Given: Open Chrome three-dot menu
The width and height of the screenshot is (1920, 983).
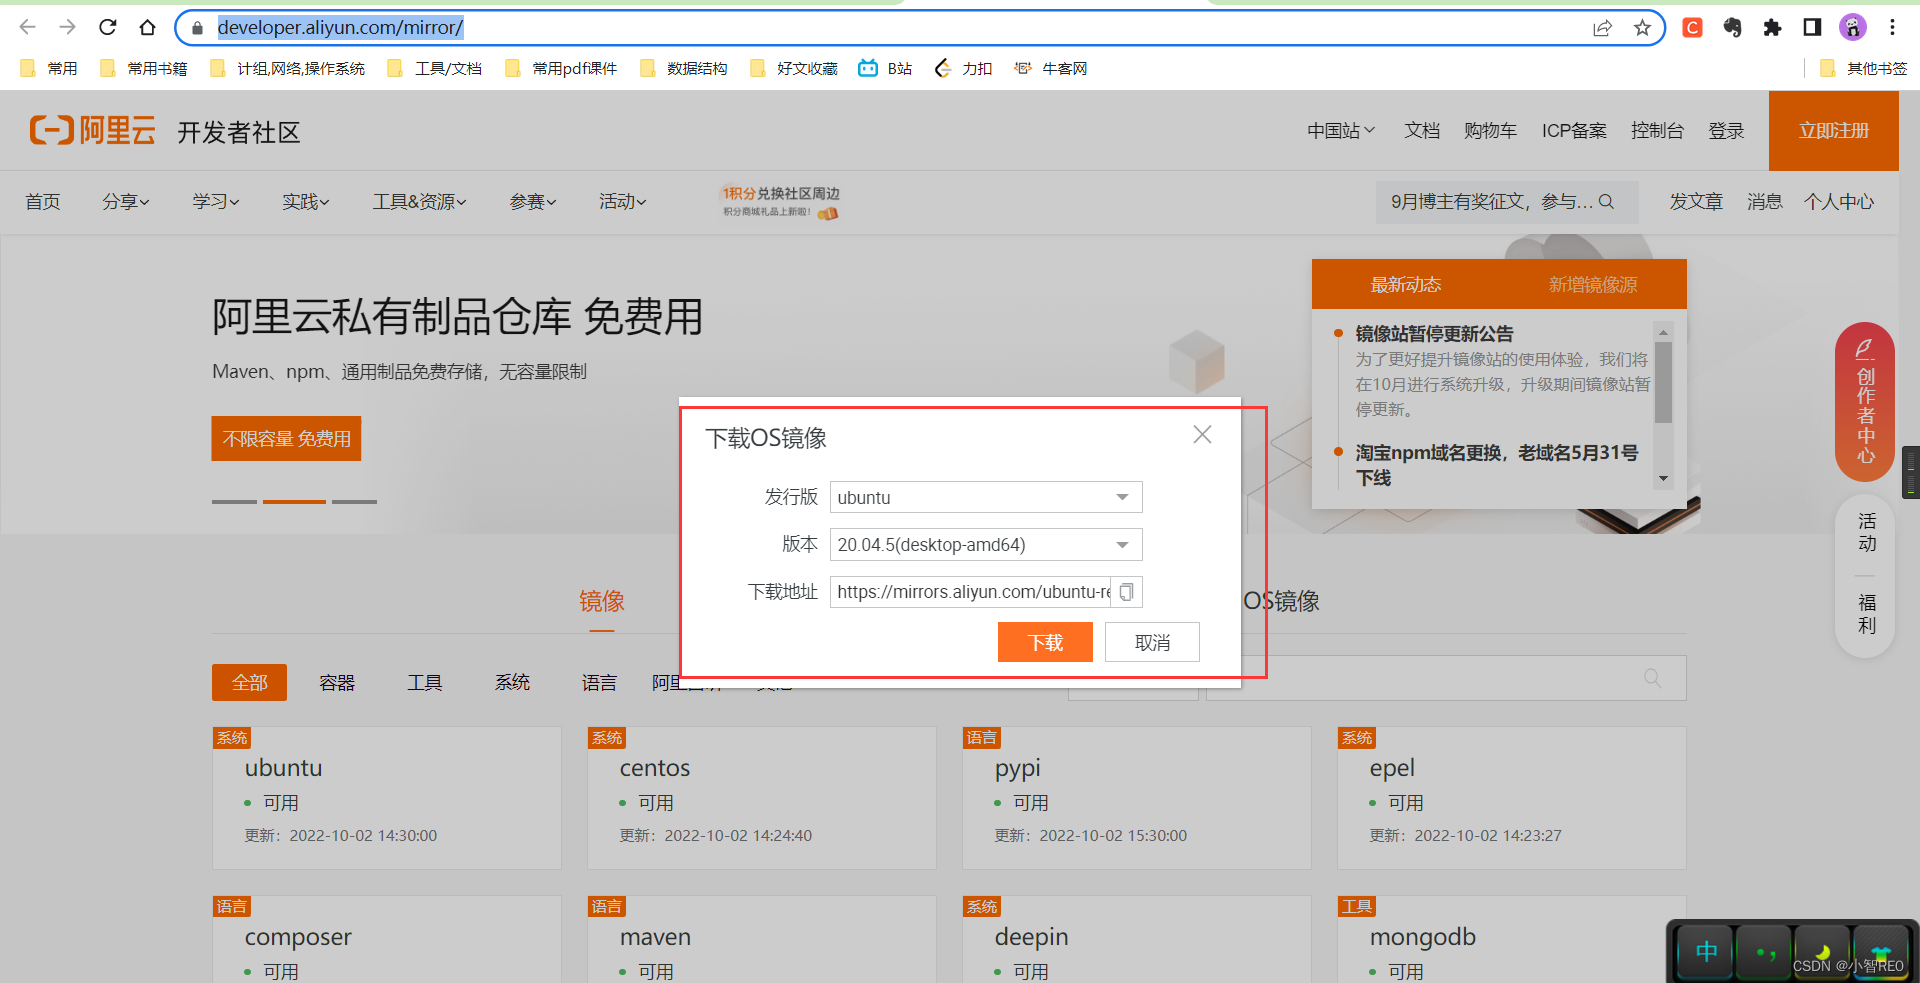Looking at the screenshot, I should point(1892,28).
